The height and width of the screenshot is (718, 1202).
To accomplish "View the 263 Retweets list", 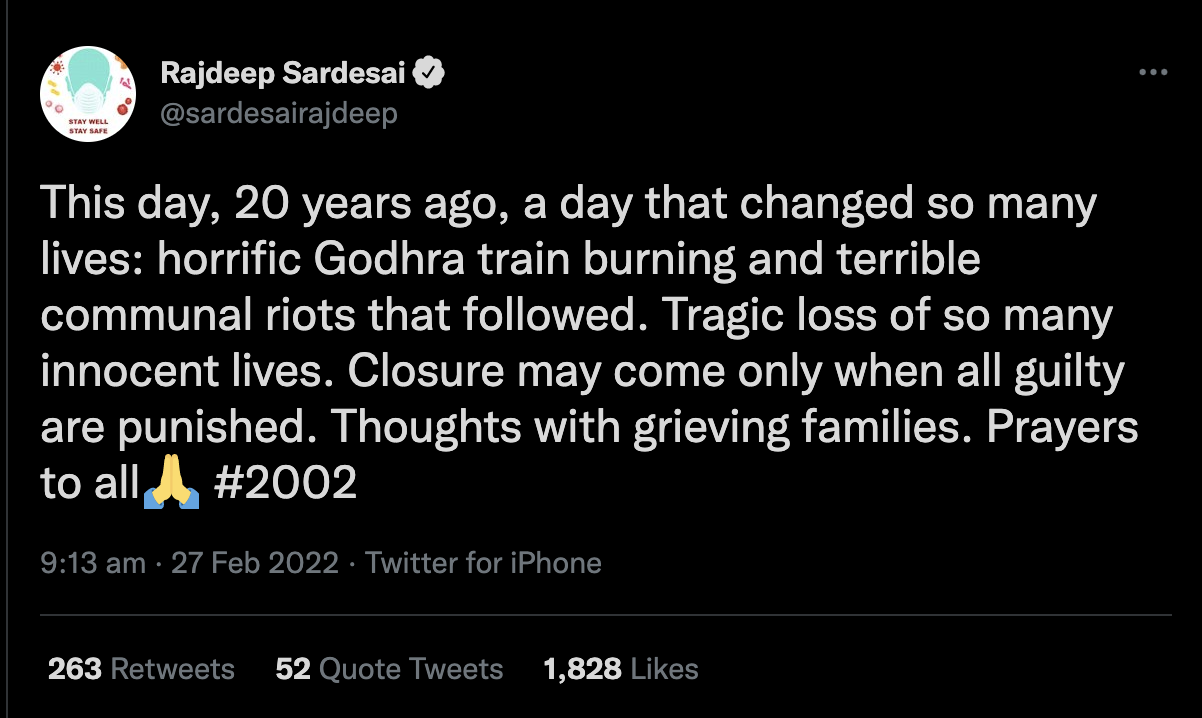I will tap(141, 669).
